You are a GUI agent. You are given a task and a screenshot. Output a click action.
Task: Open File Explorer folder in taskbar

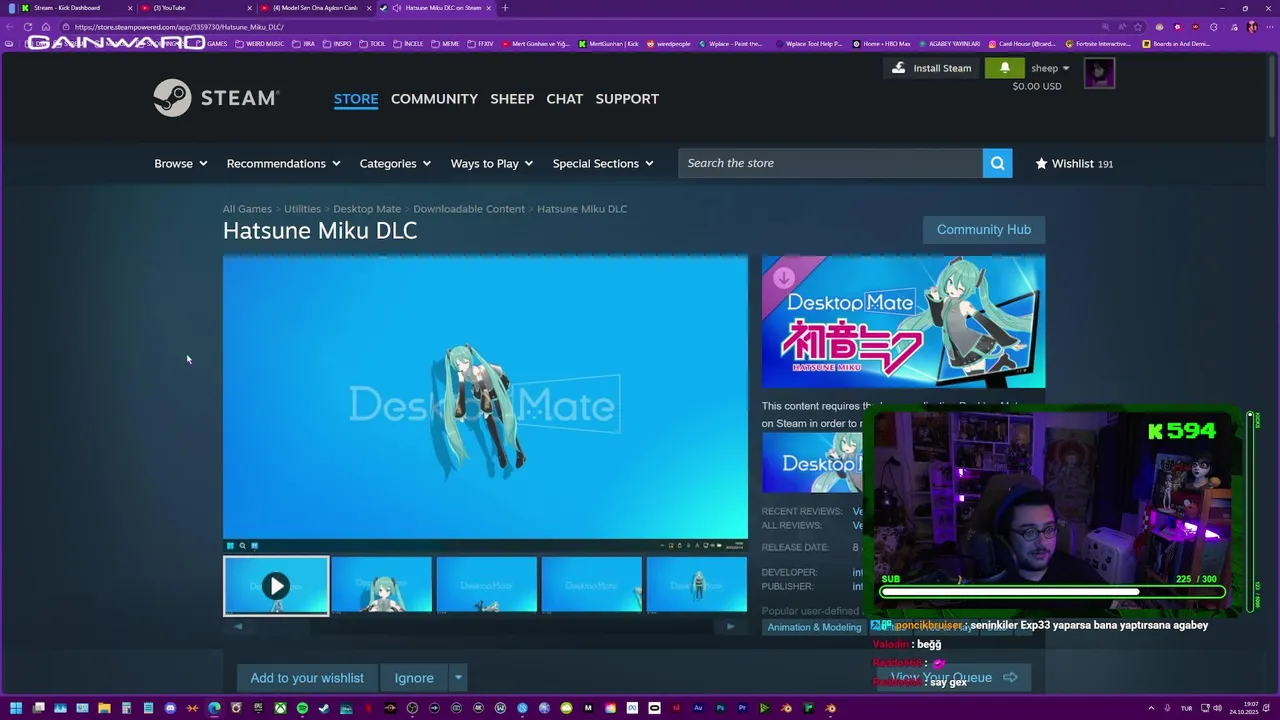pos(104,708)
